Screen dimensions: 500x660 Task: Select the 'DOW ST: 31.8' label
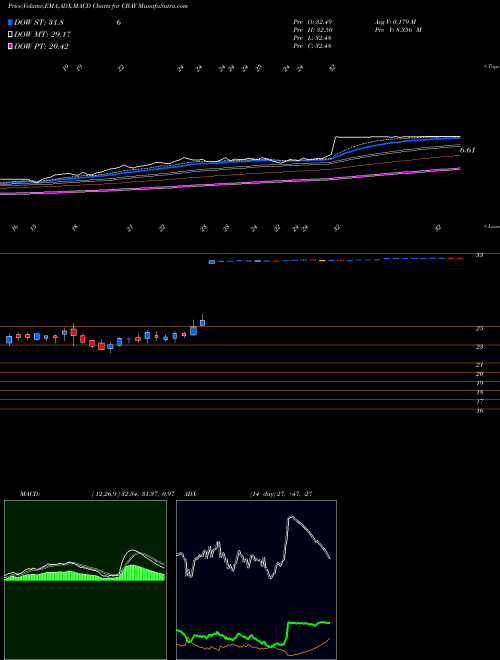click(x=39, y=22)
